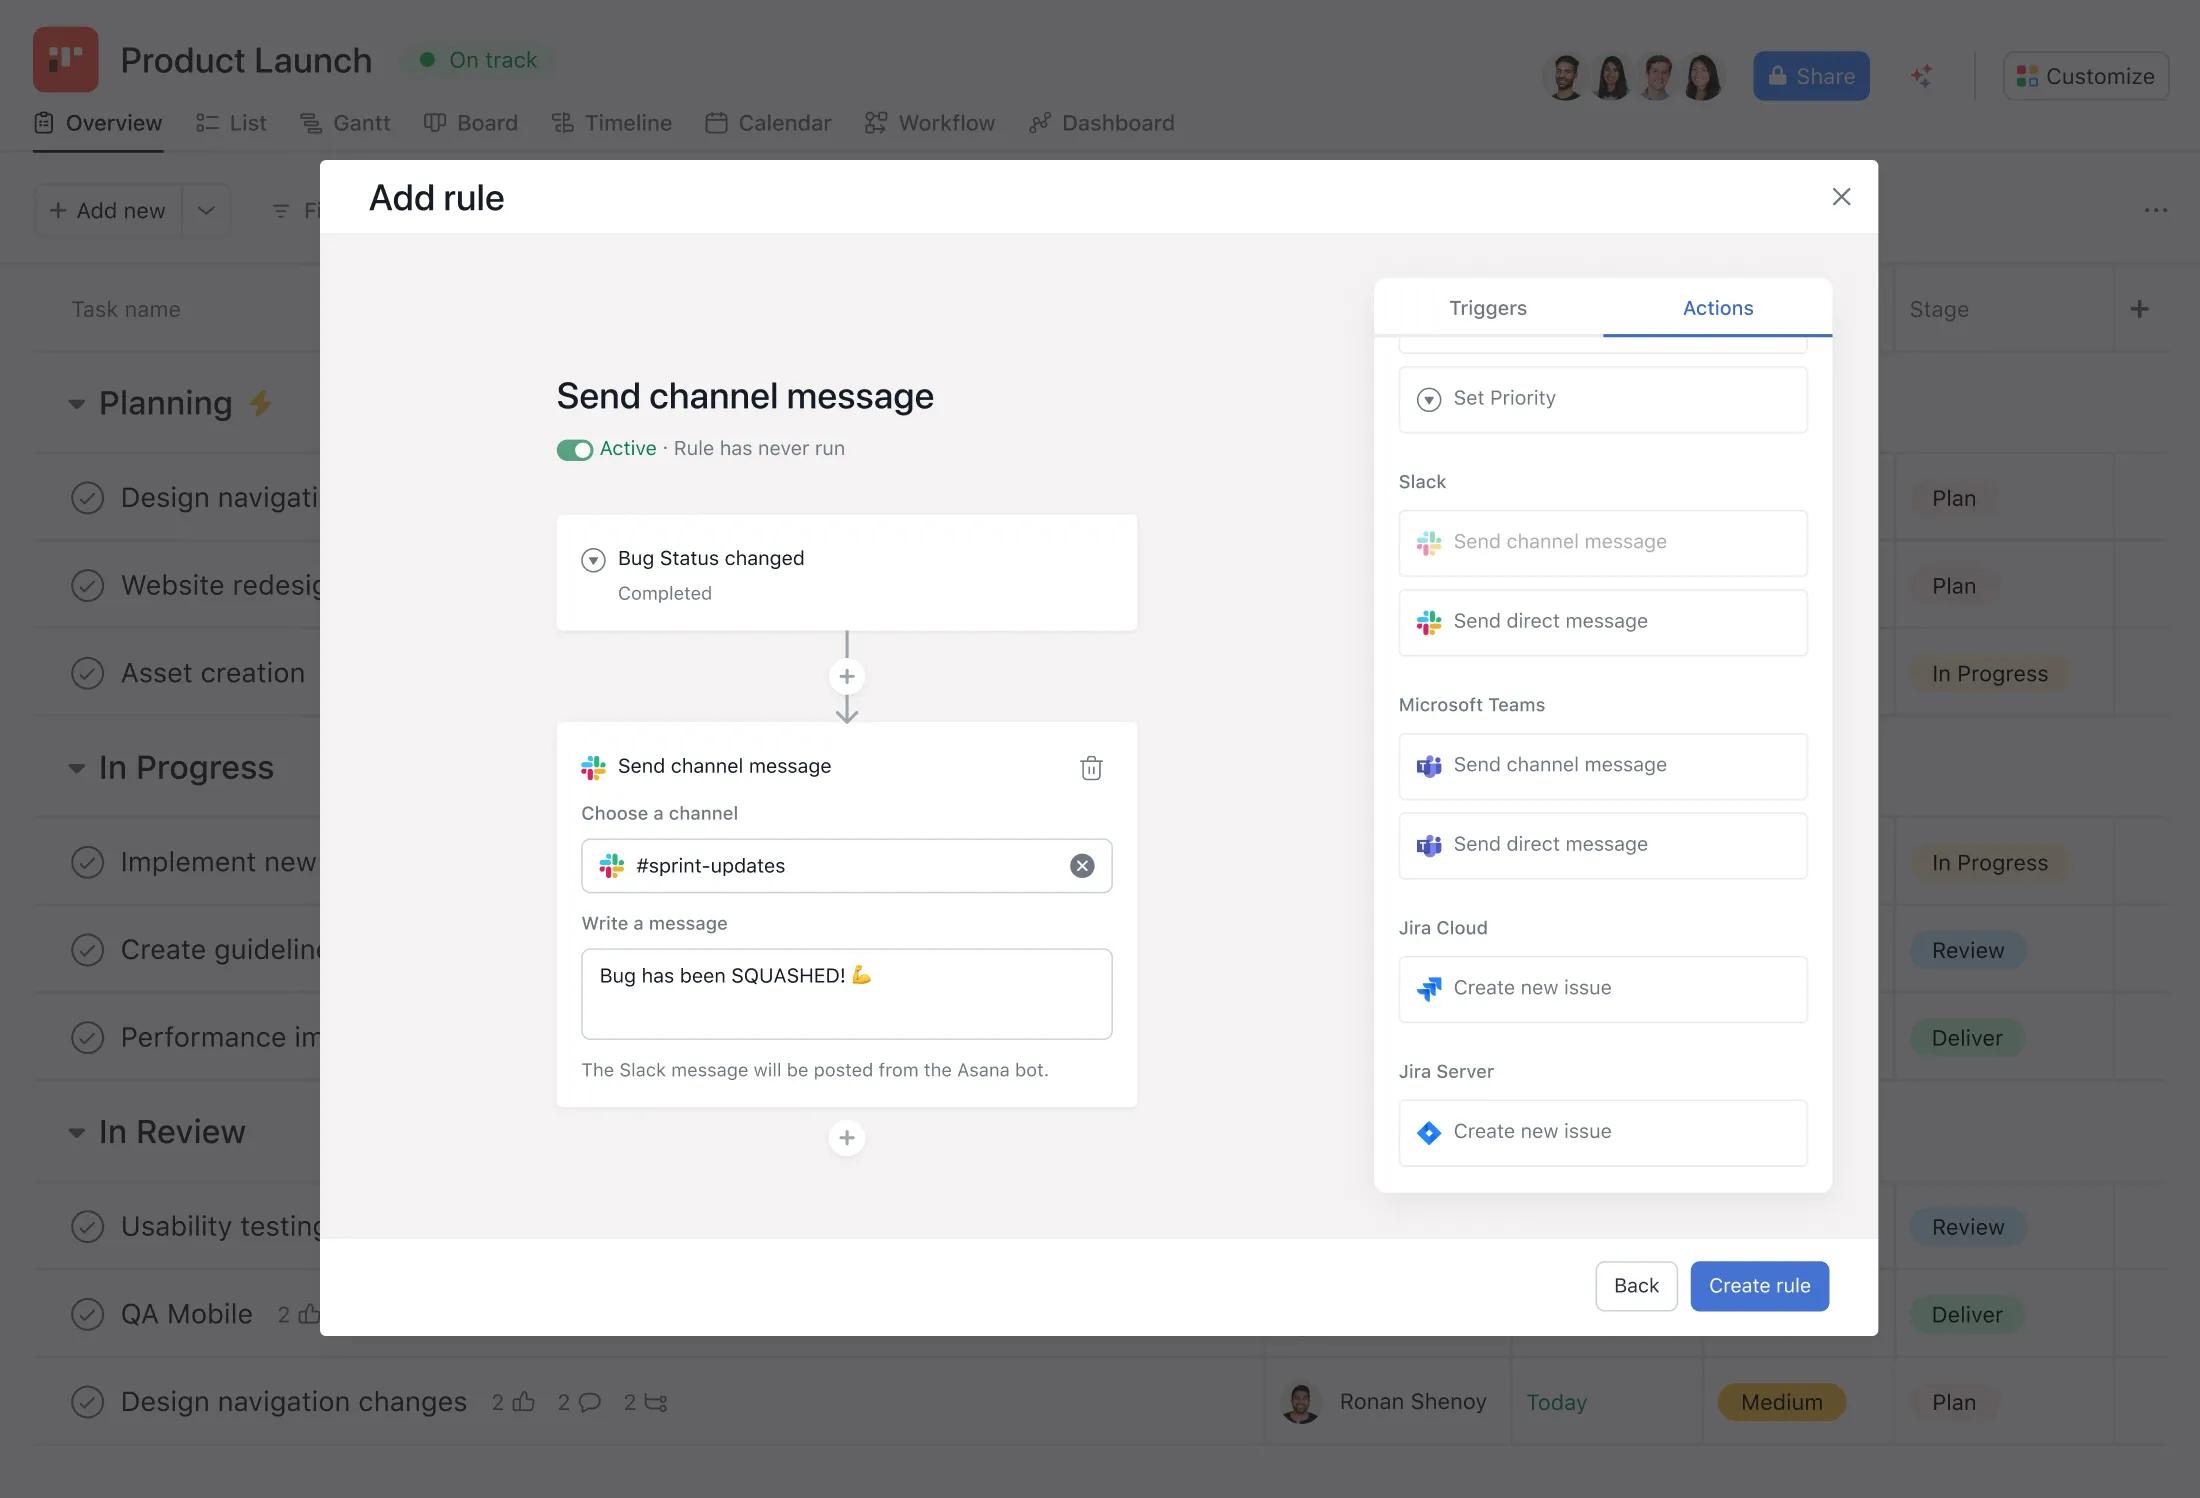Image resolution: width=2200 pixels, height=1498 pixels.
Task: Click the Add new button
Action: pos(108,210)
